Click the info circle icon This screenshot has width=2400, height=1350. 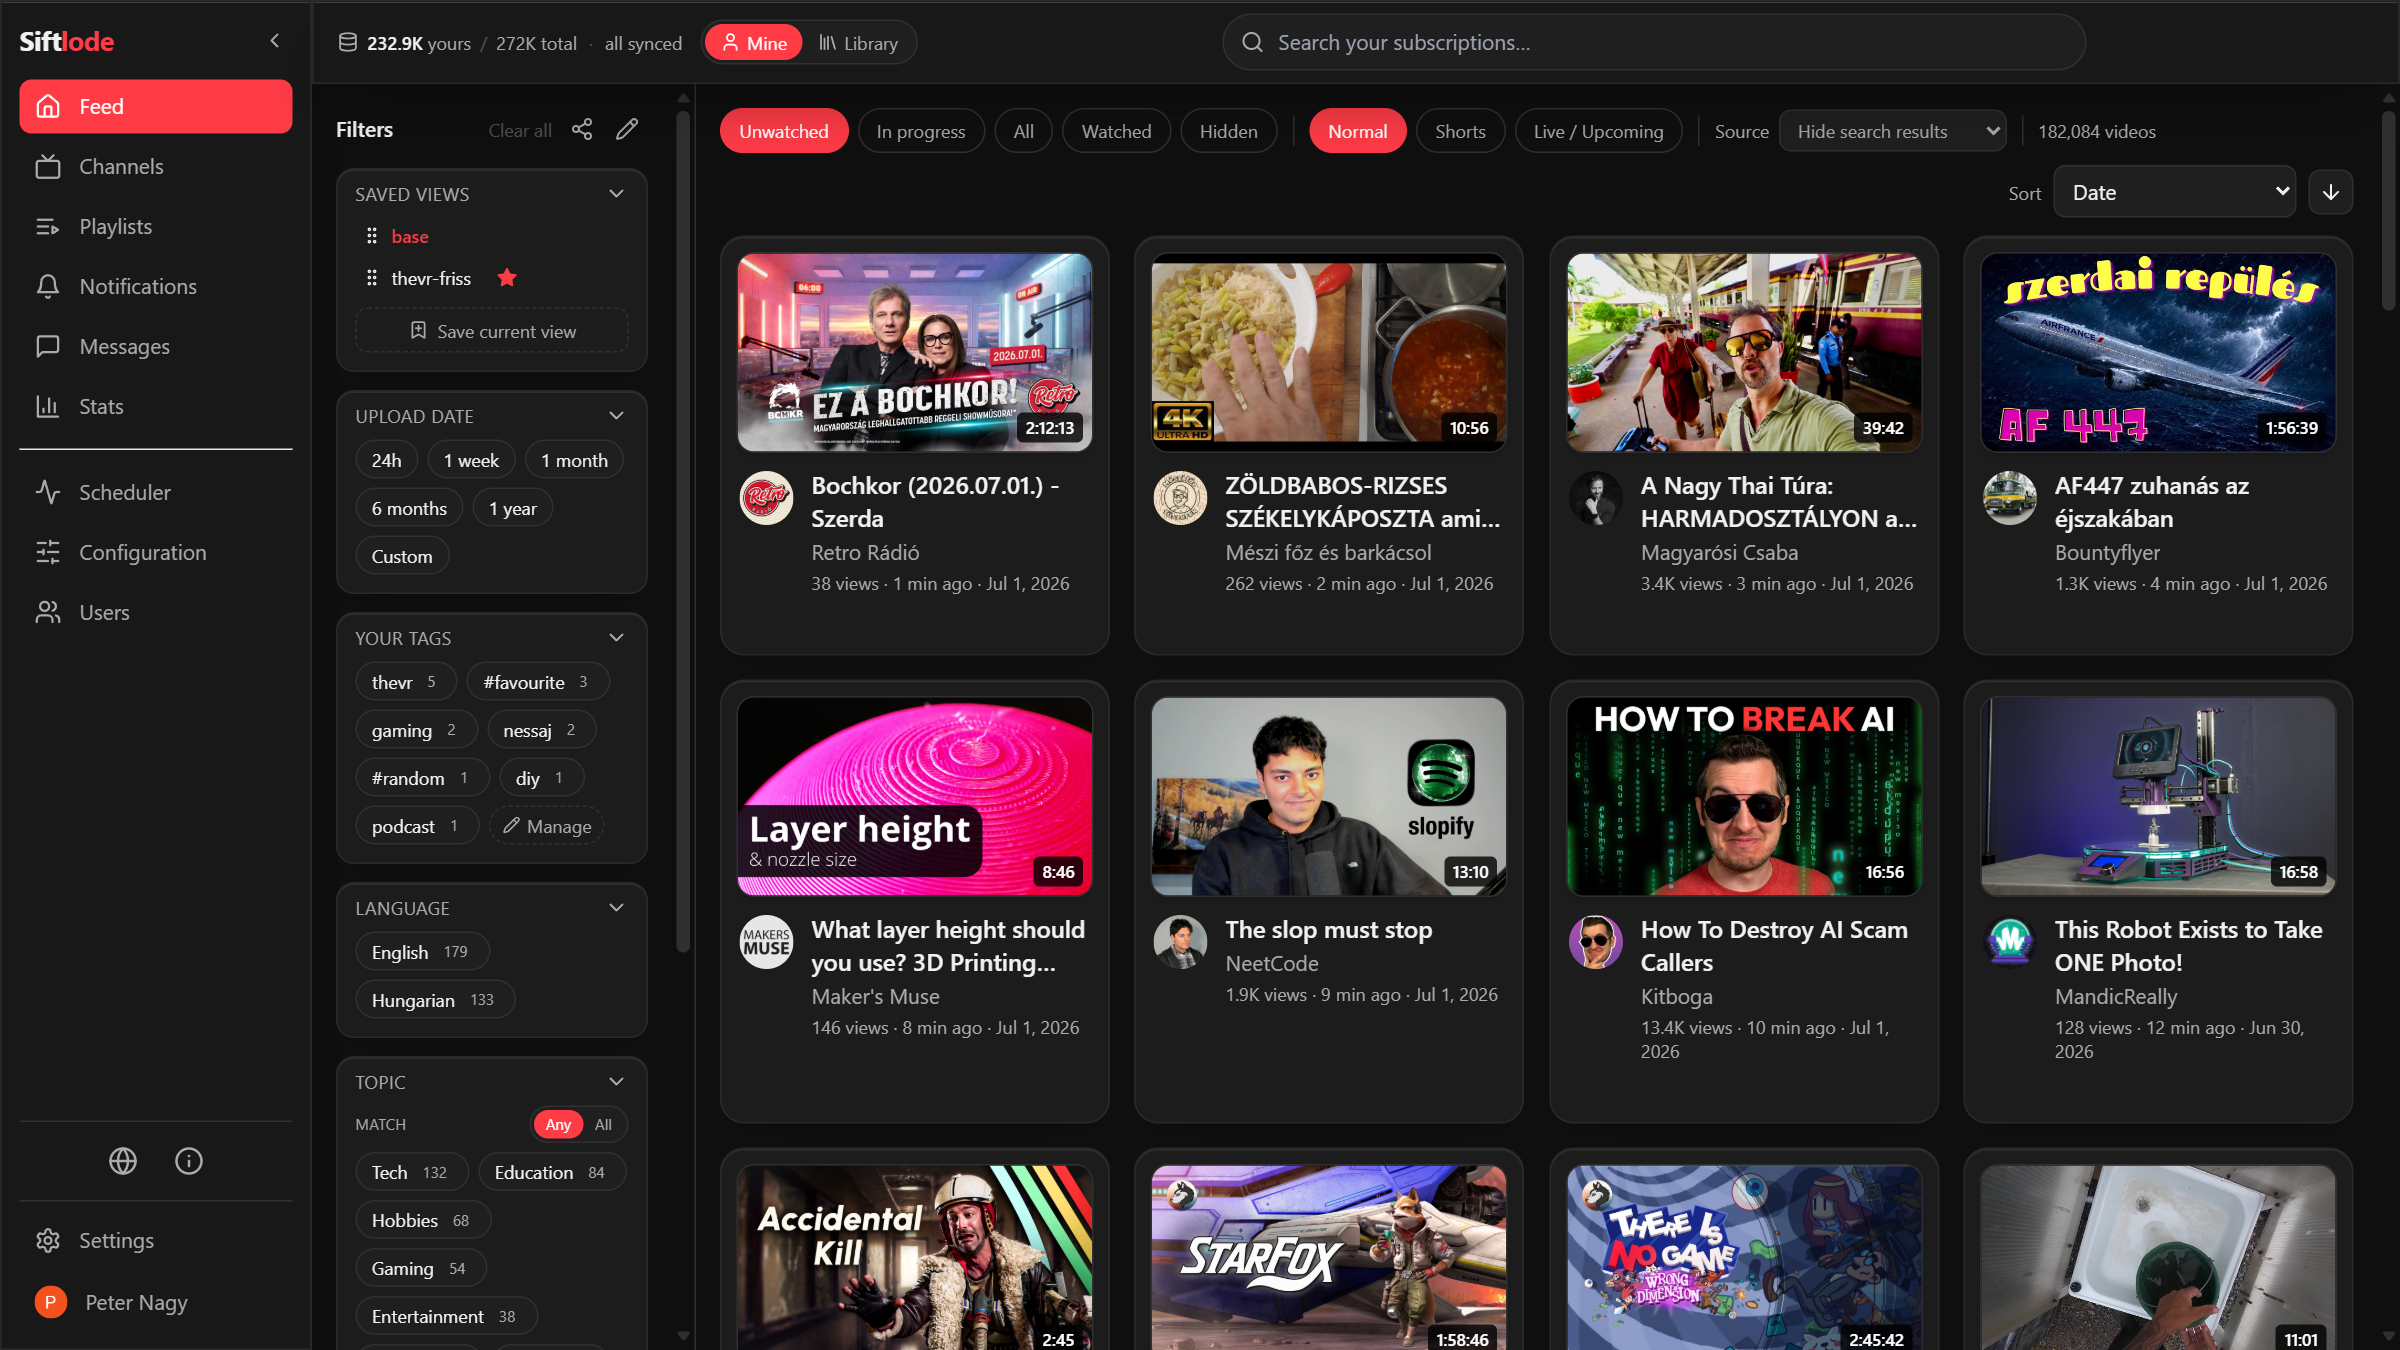[x=189, y=1161]
